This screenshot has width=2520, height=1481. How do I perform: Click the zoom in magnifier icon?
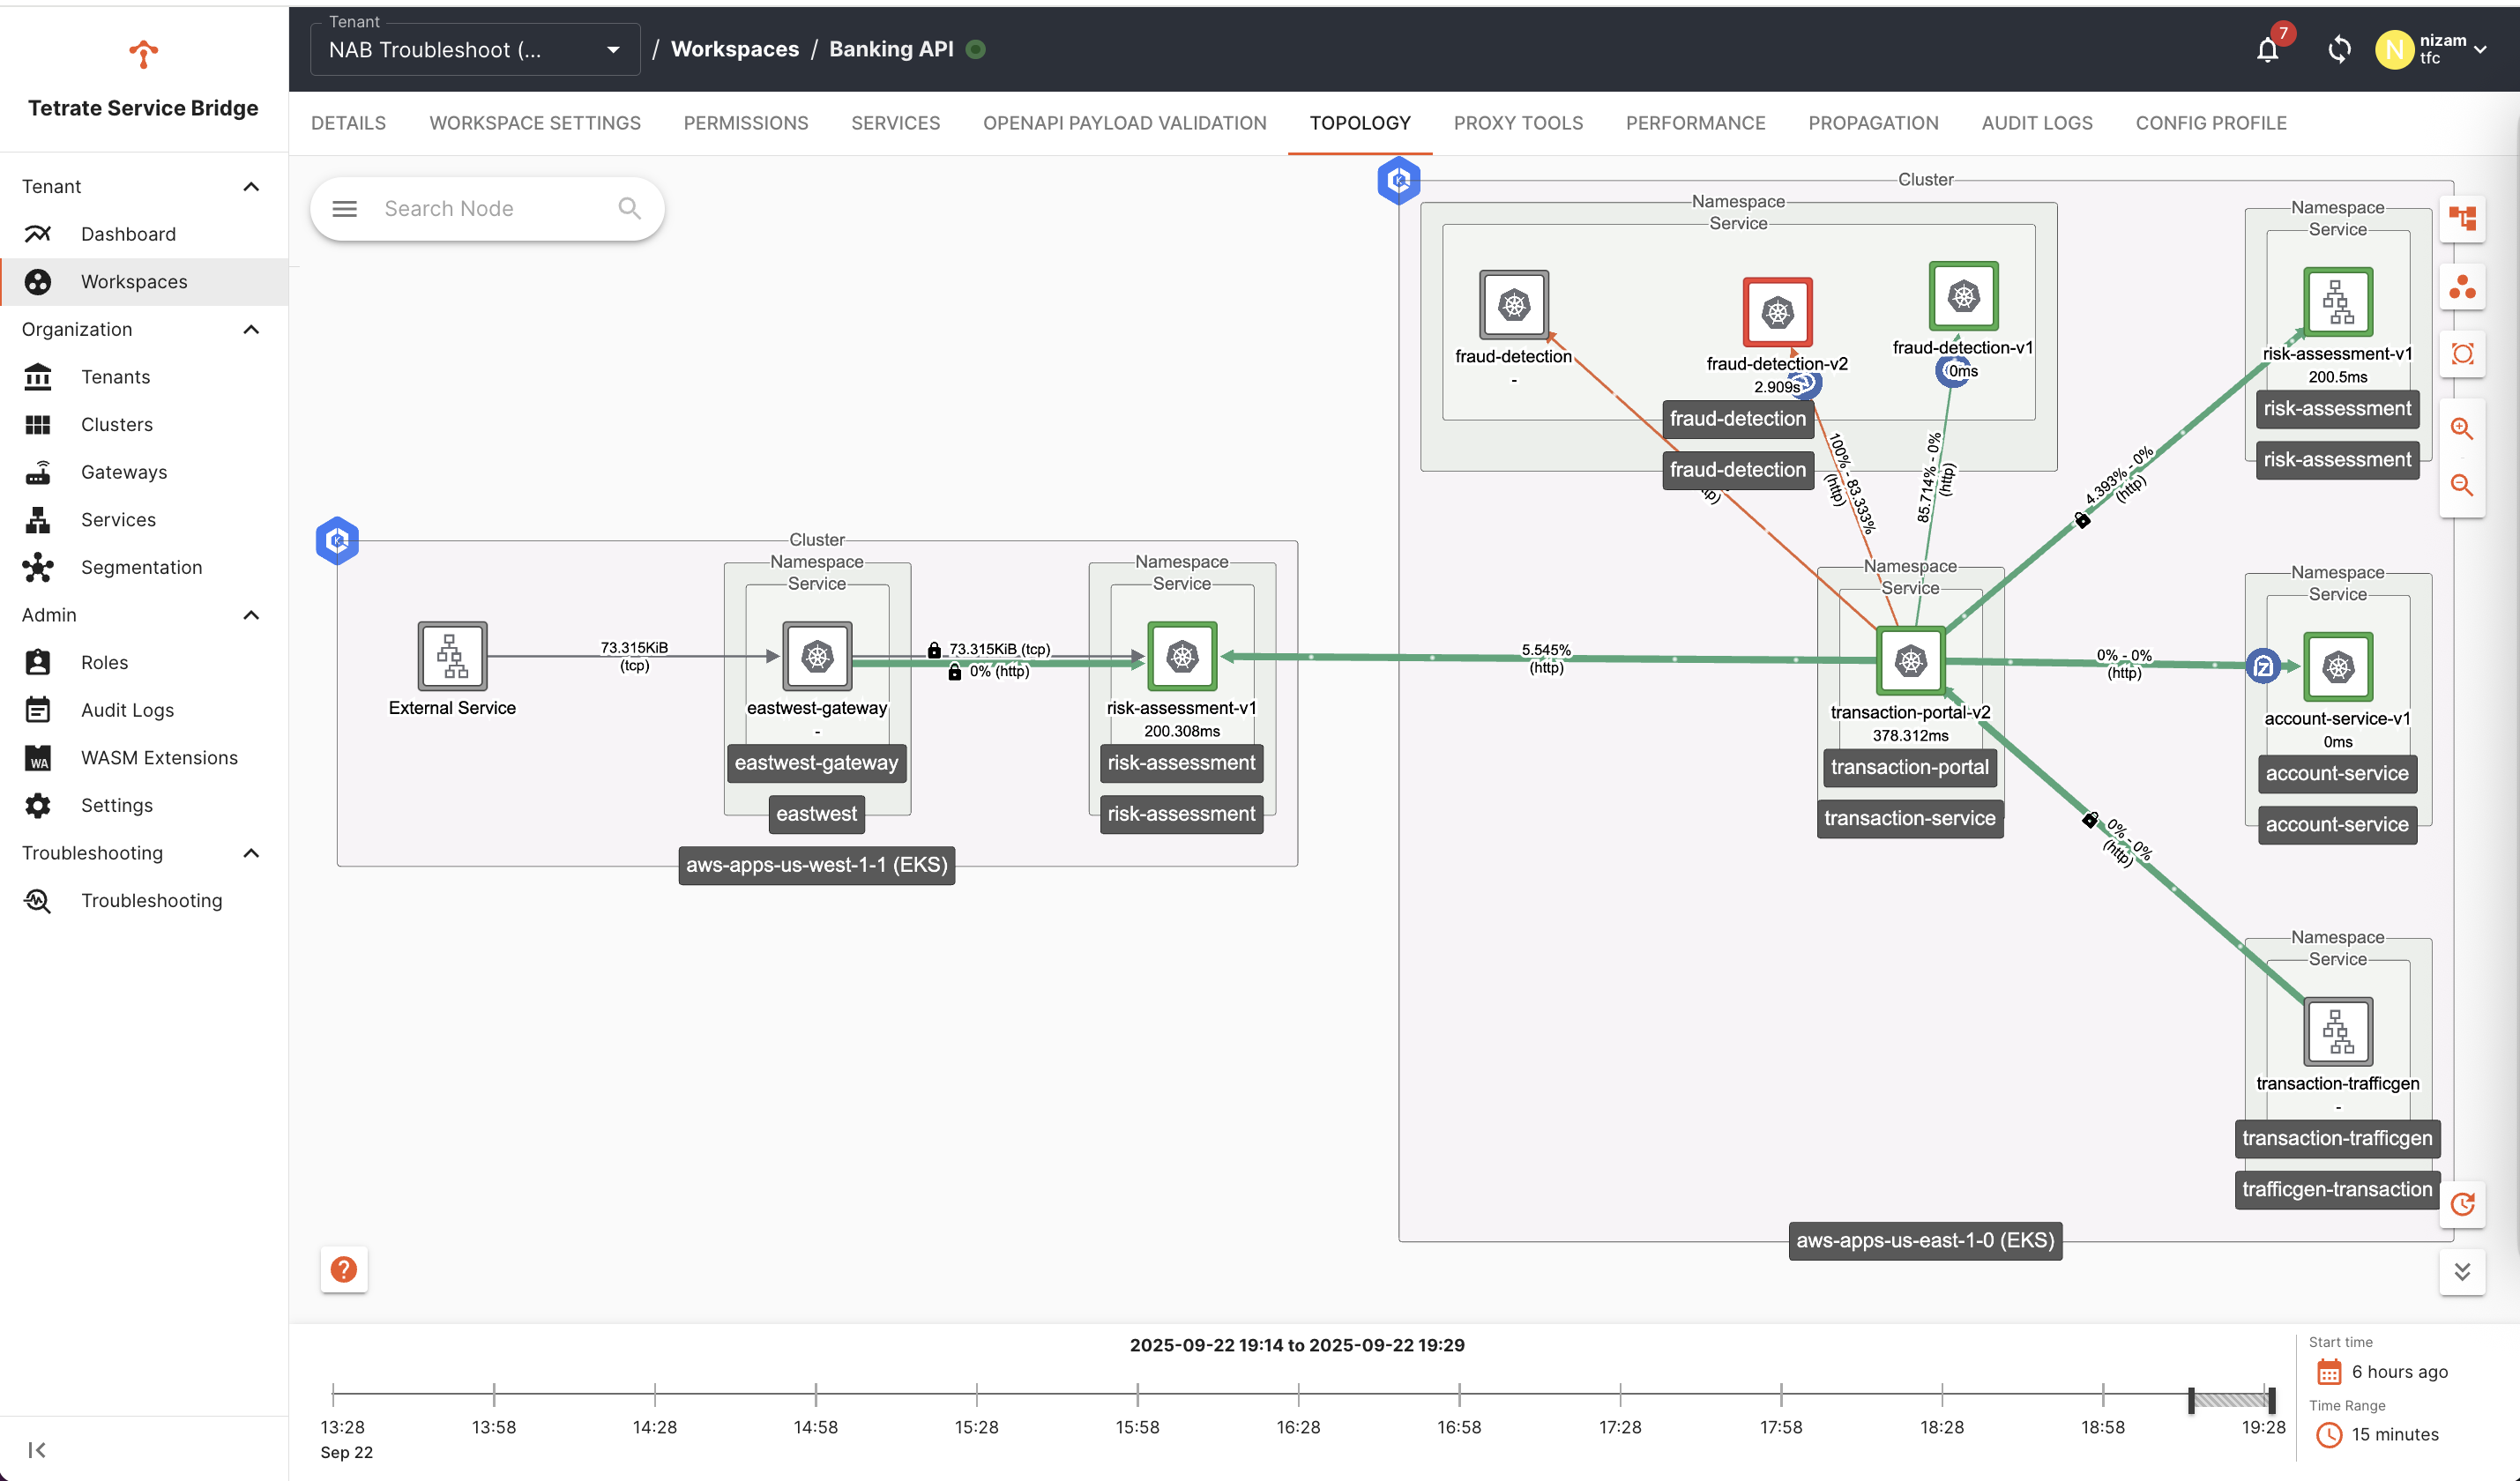pyautogui.click(x=2462, y=429)
